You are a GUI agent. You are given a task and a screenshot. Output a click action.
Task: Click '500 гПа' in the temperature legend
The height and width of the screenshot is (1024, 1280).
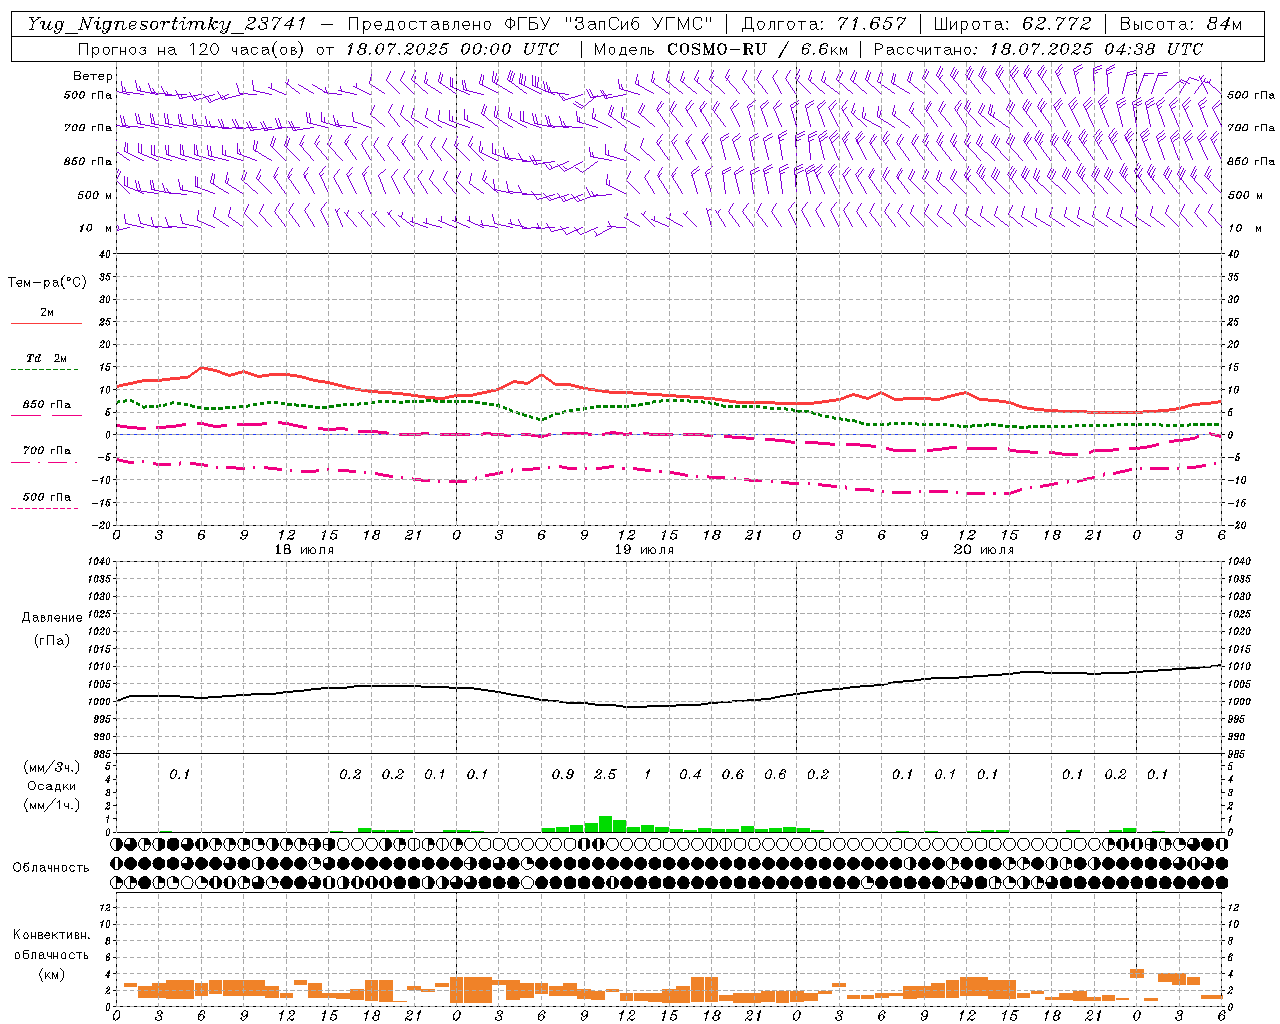pyautogui.click(x=47, y=497)
